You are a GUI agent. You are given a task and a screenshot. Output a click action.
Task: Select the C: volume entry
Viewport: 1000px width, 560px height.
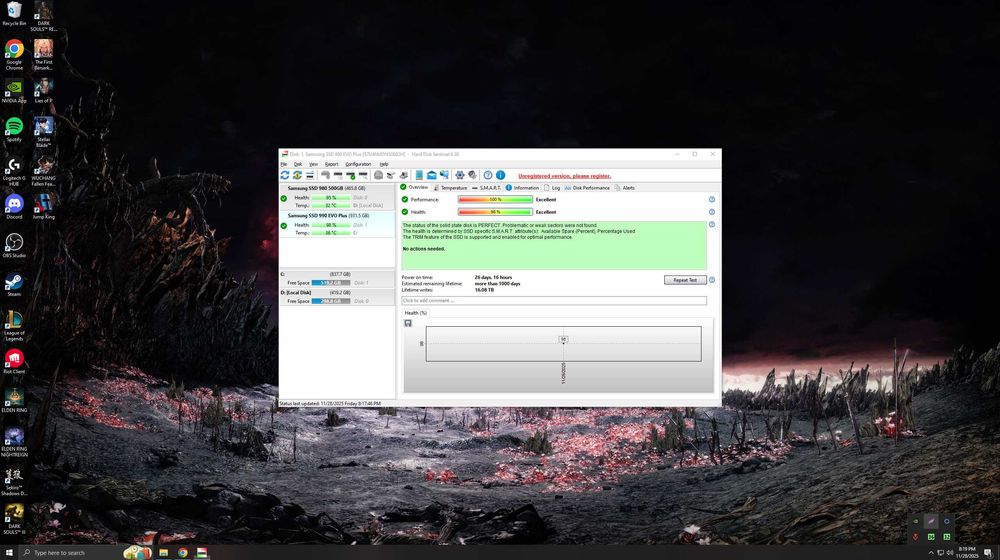pos(337,278)
